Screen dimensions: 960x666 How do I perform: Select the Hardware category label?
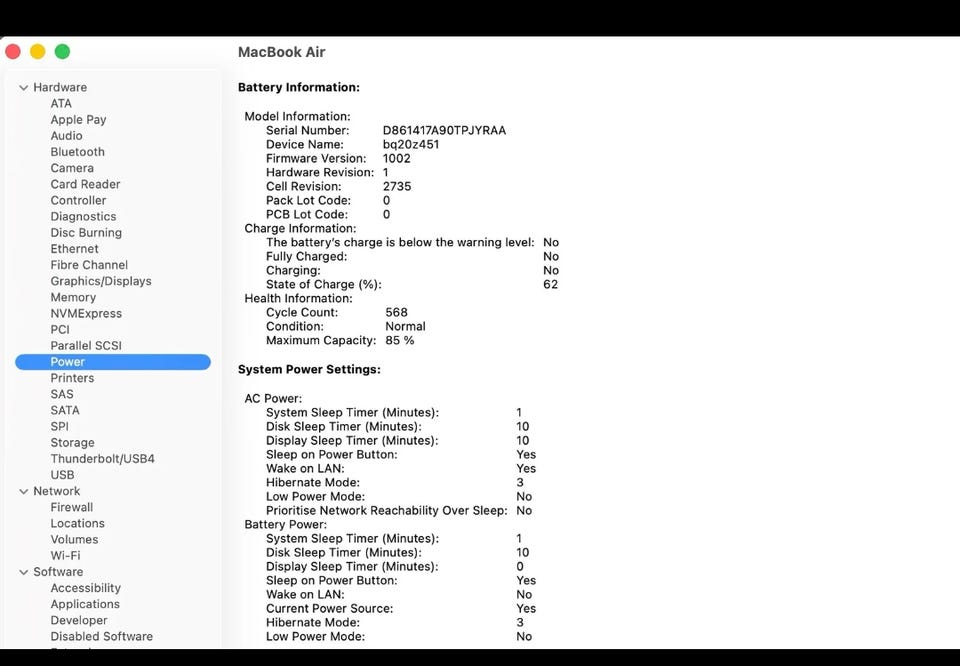[60, 88]
